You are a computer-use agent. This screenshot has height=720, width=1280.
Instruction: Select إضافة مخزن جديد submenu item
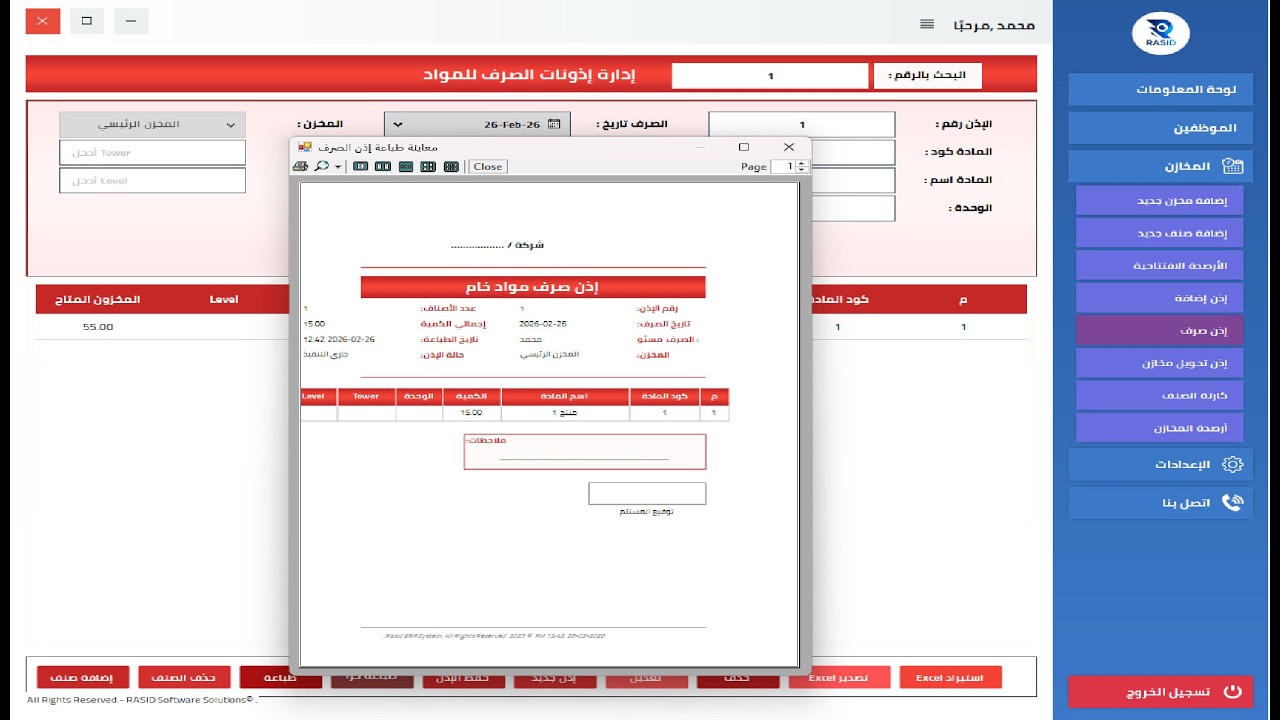click(x=1160, y=200)
